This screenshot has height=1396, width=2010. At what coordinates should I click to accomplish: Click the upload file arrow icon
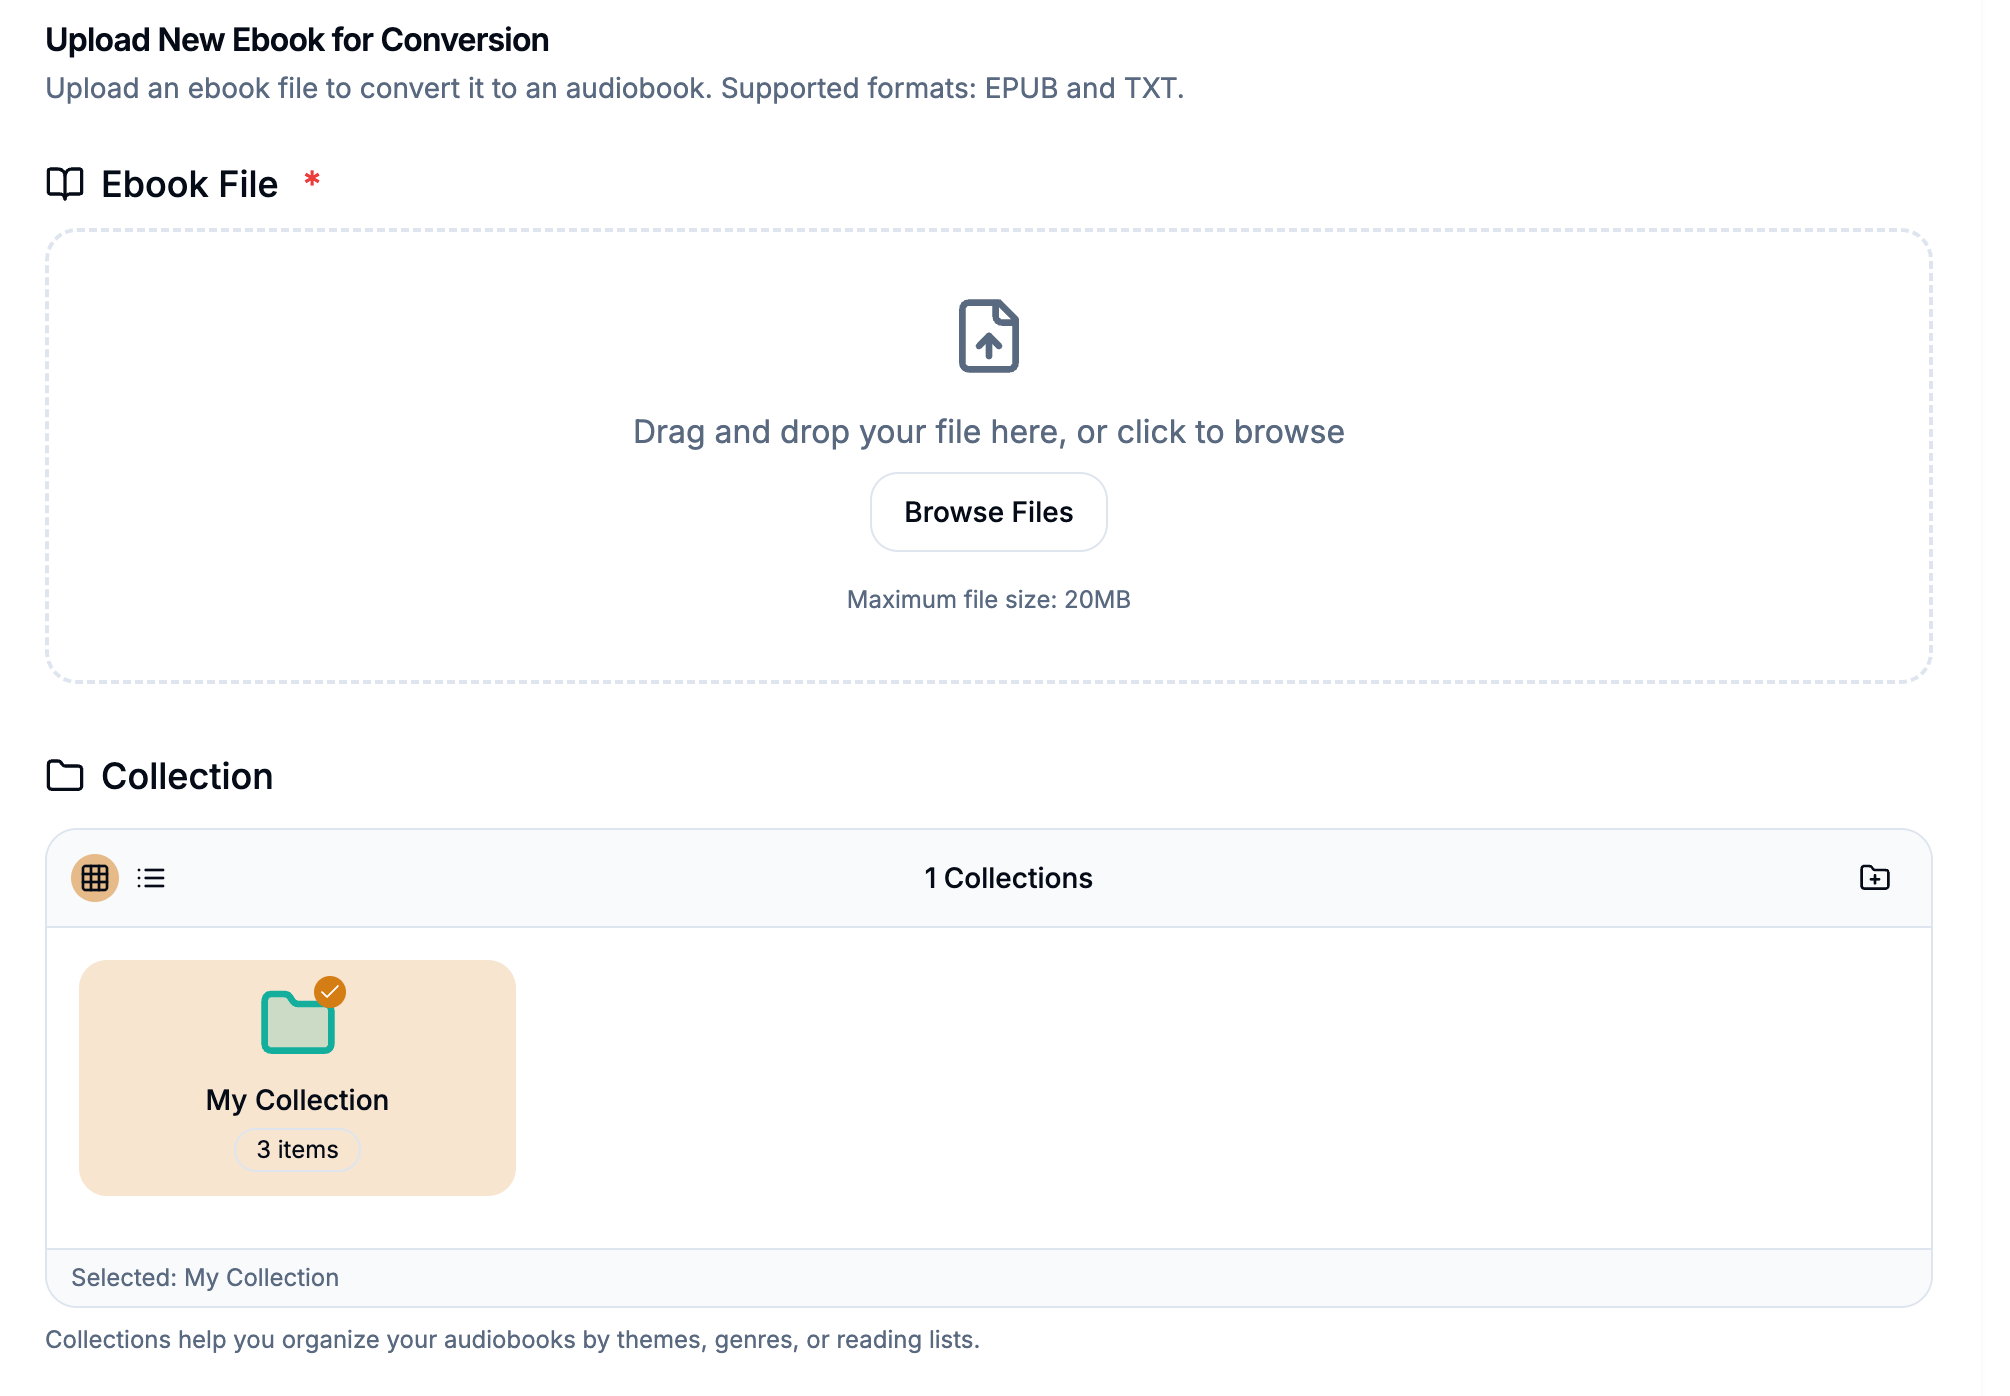tap(988, 336)
